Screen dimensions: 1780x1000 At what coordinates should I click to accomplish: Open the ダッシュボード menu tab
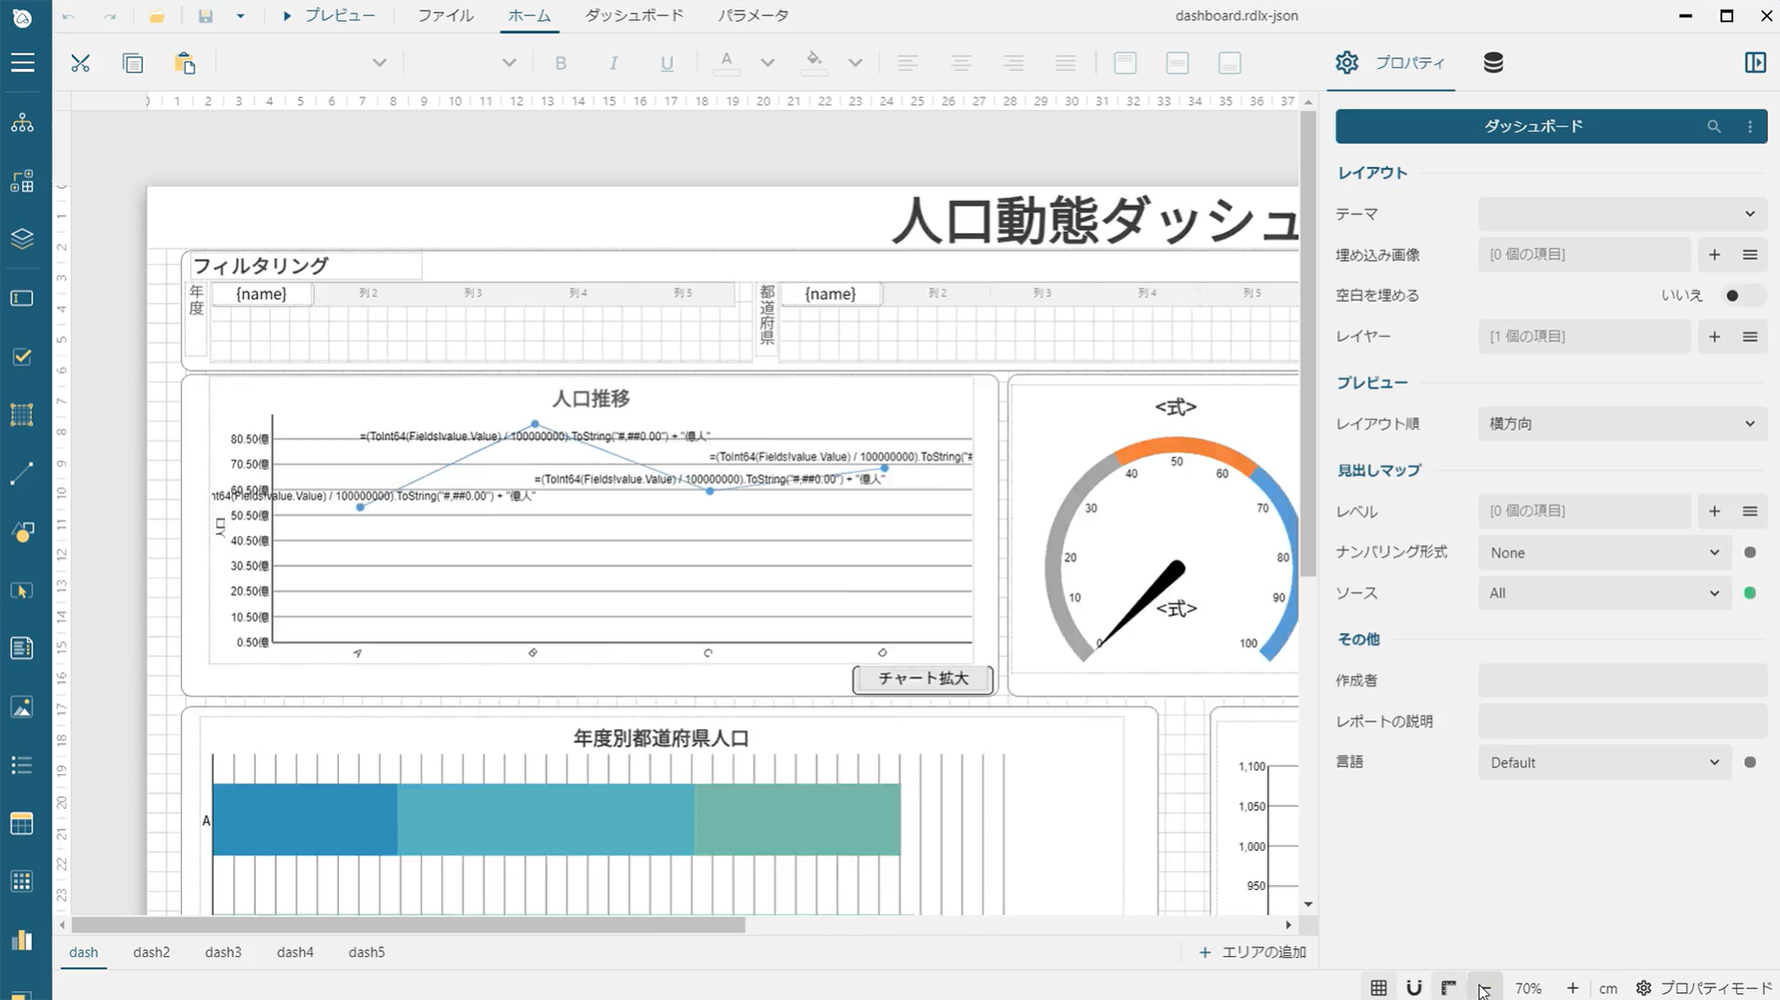coord(634,16)
